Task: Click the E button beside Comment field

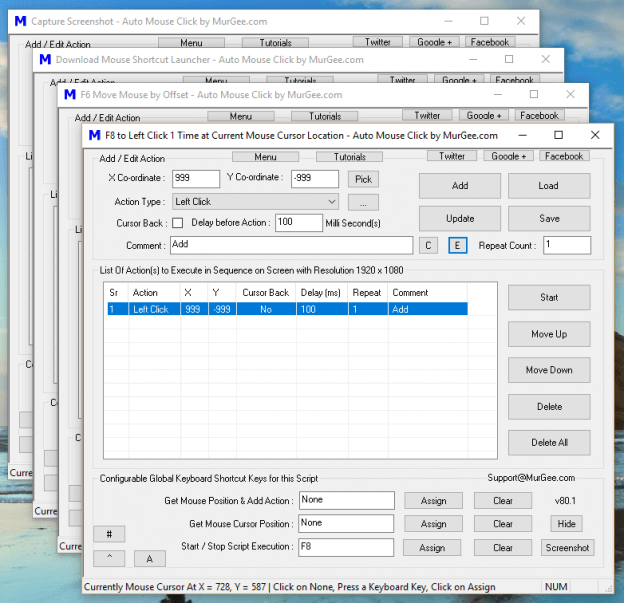Action: point(457,245)
